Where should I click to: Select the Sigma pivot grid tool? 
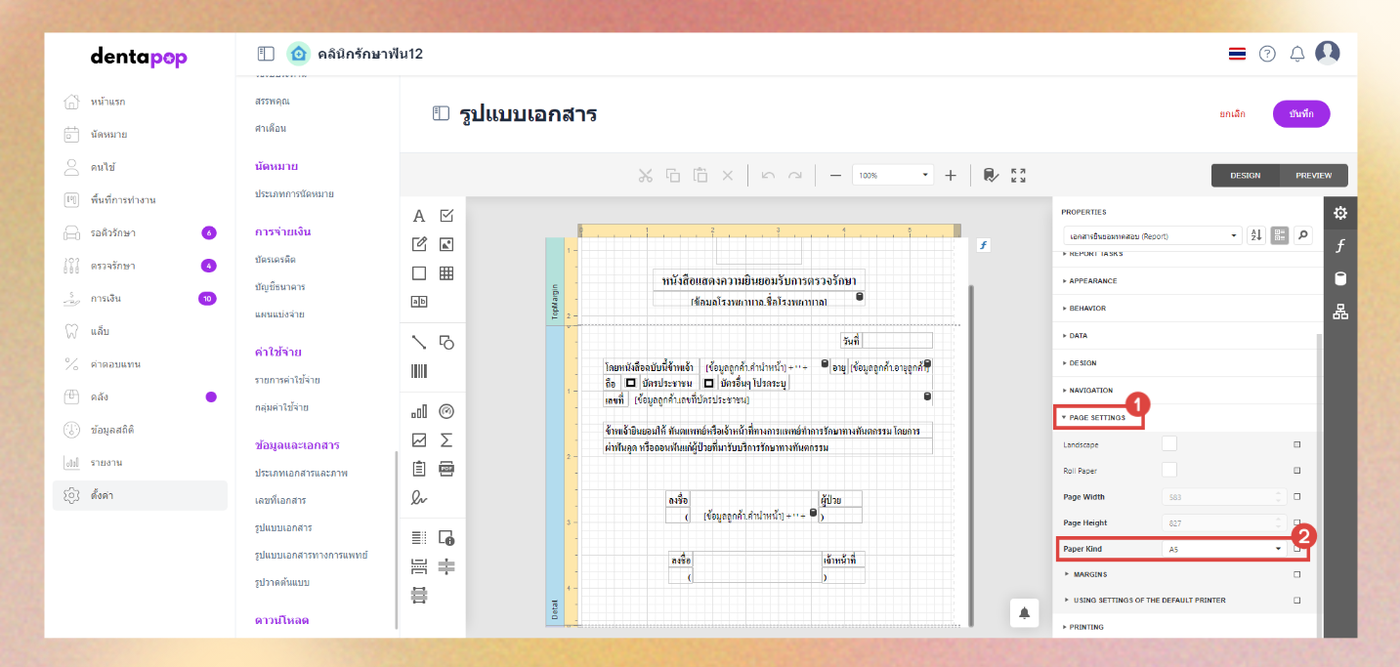coord(447,440)
